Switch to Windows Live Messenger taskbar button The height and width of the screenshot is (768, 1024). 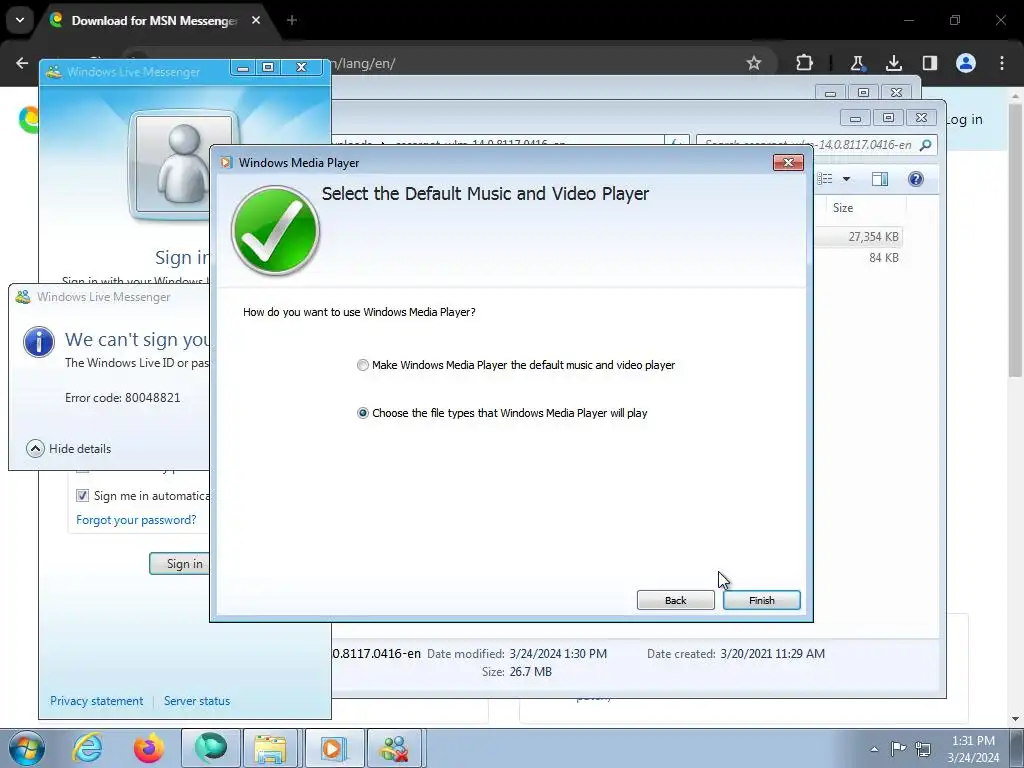coord(394,748)
